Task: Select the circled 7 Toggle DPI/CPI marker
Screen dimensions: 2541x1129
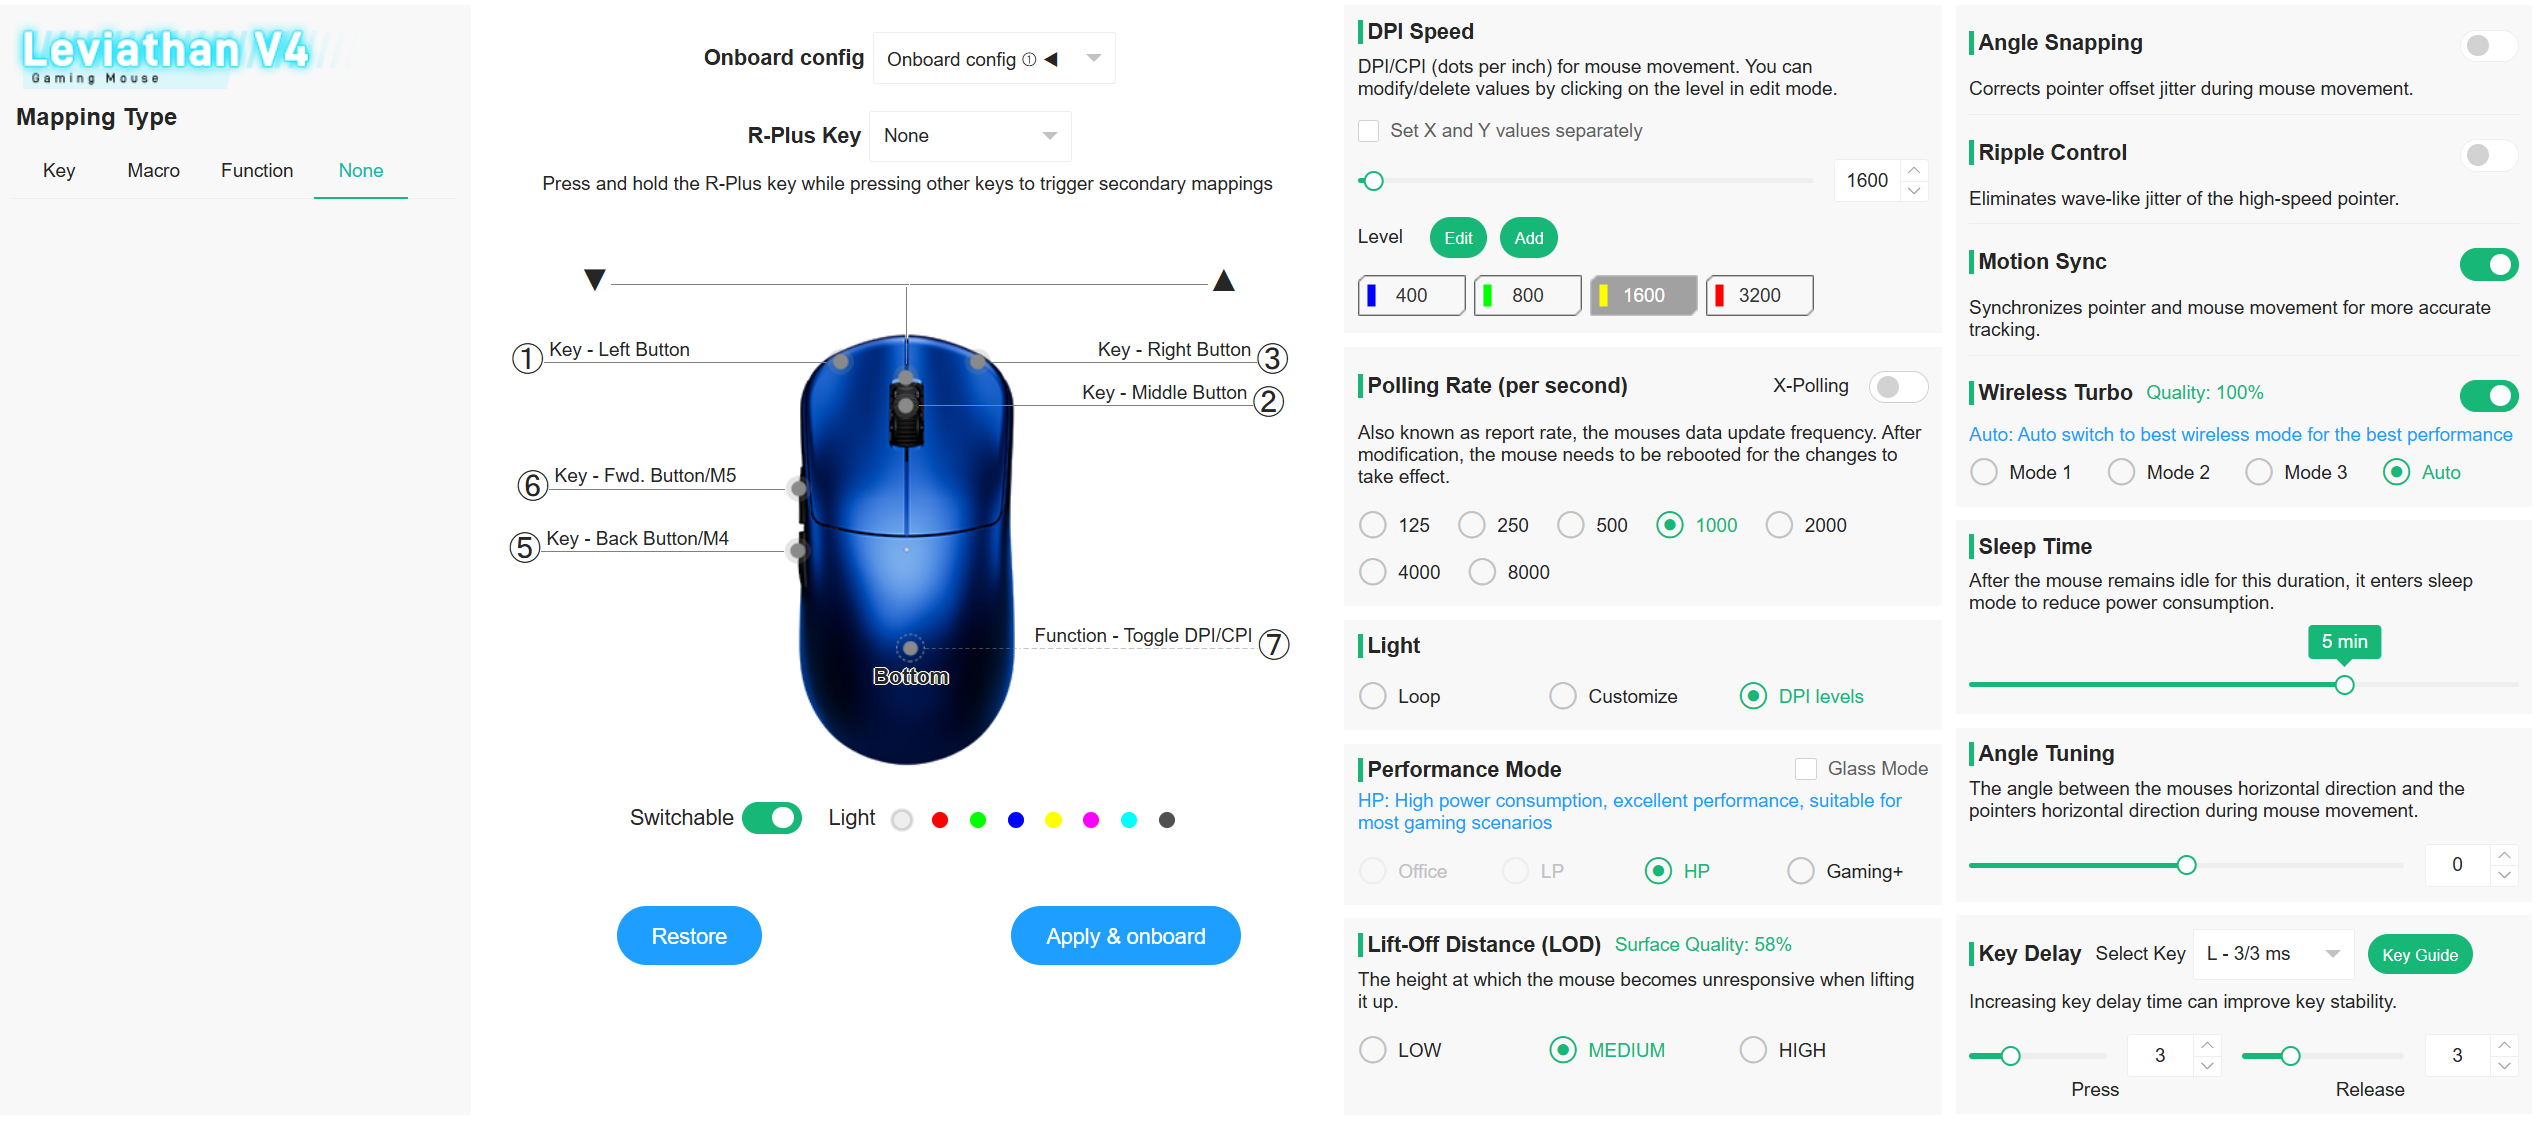Action: [x=1274, y=644]
